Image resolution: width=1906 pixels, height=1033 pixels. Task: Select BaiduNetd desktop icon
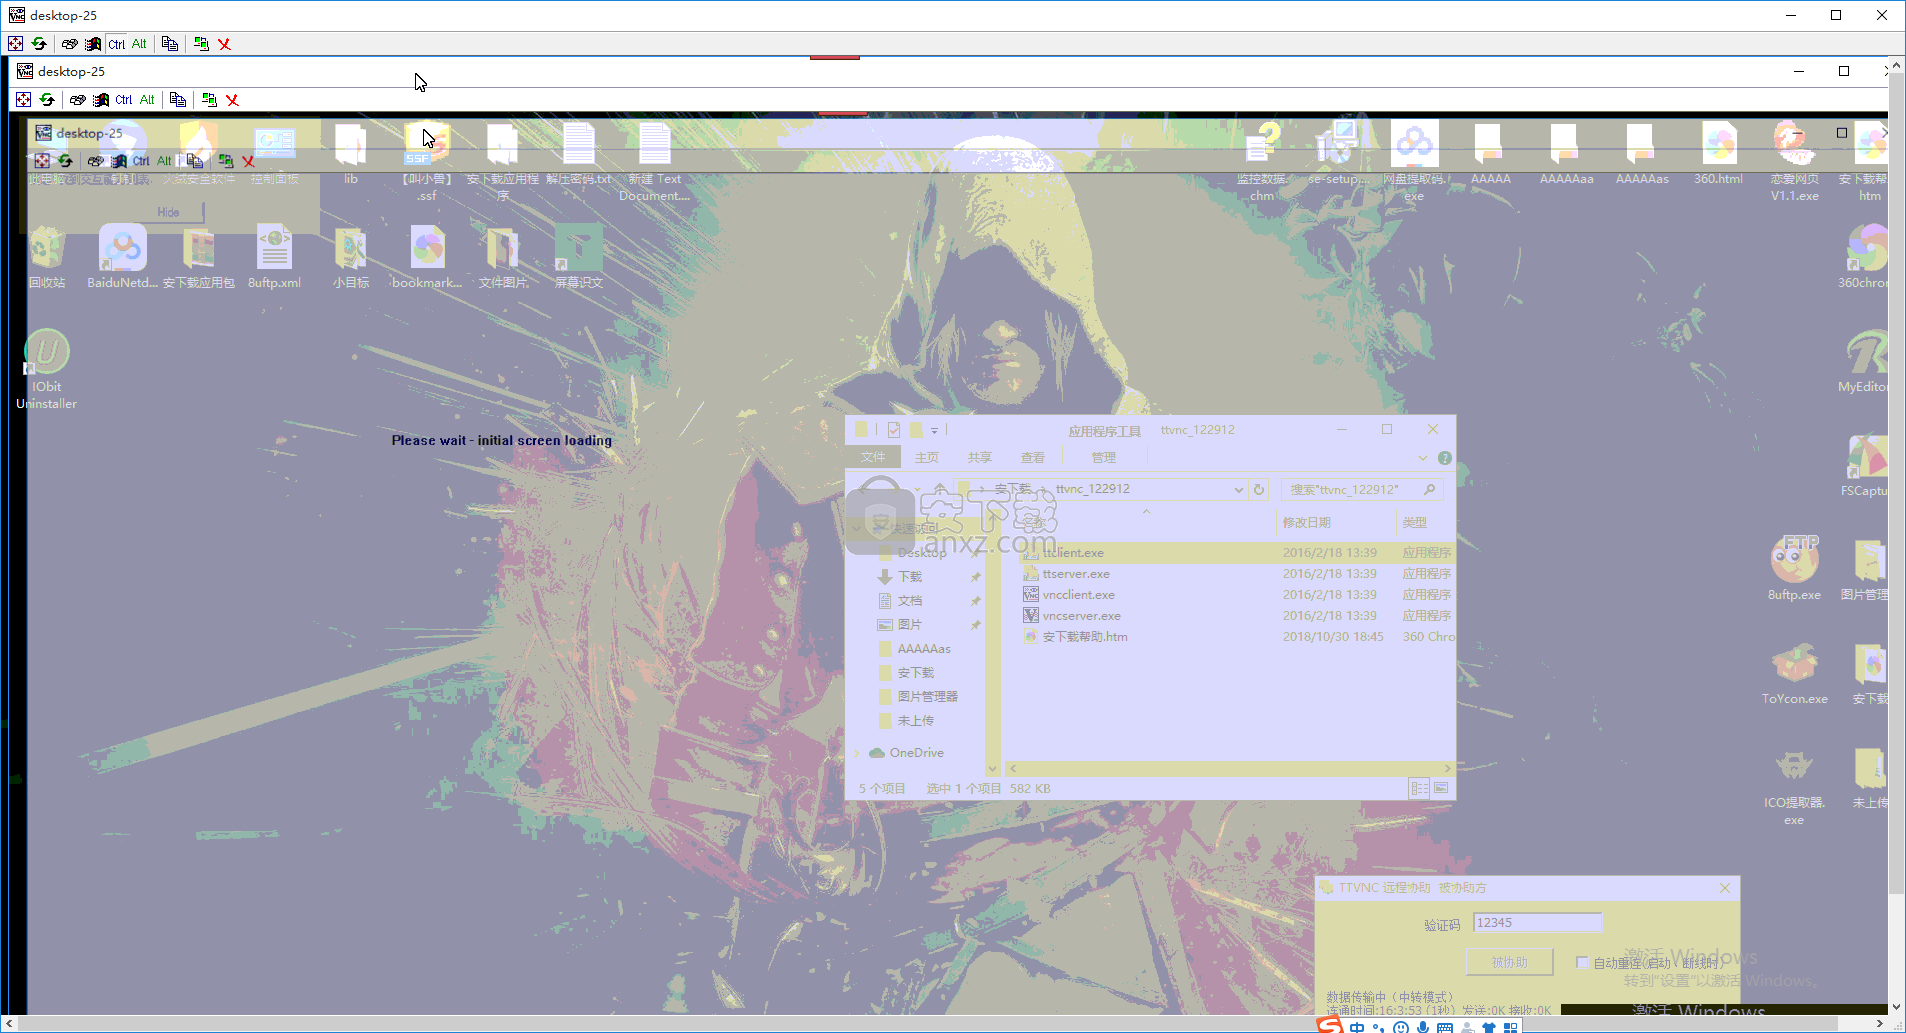click(x=122, y=258)
